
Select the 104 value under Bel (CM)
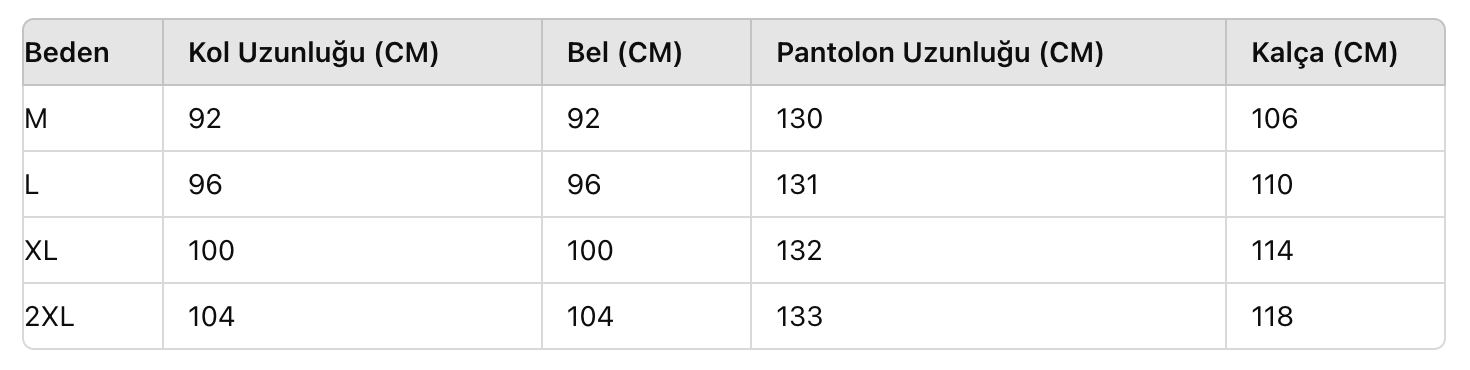pos(589,316)
